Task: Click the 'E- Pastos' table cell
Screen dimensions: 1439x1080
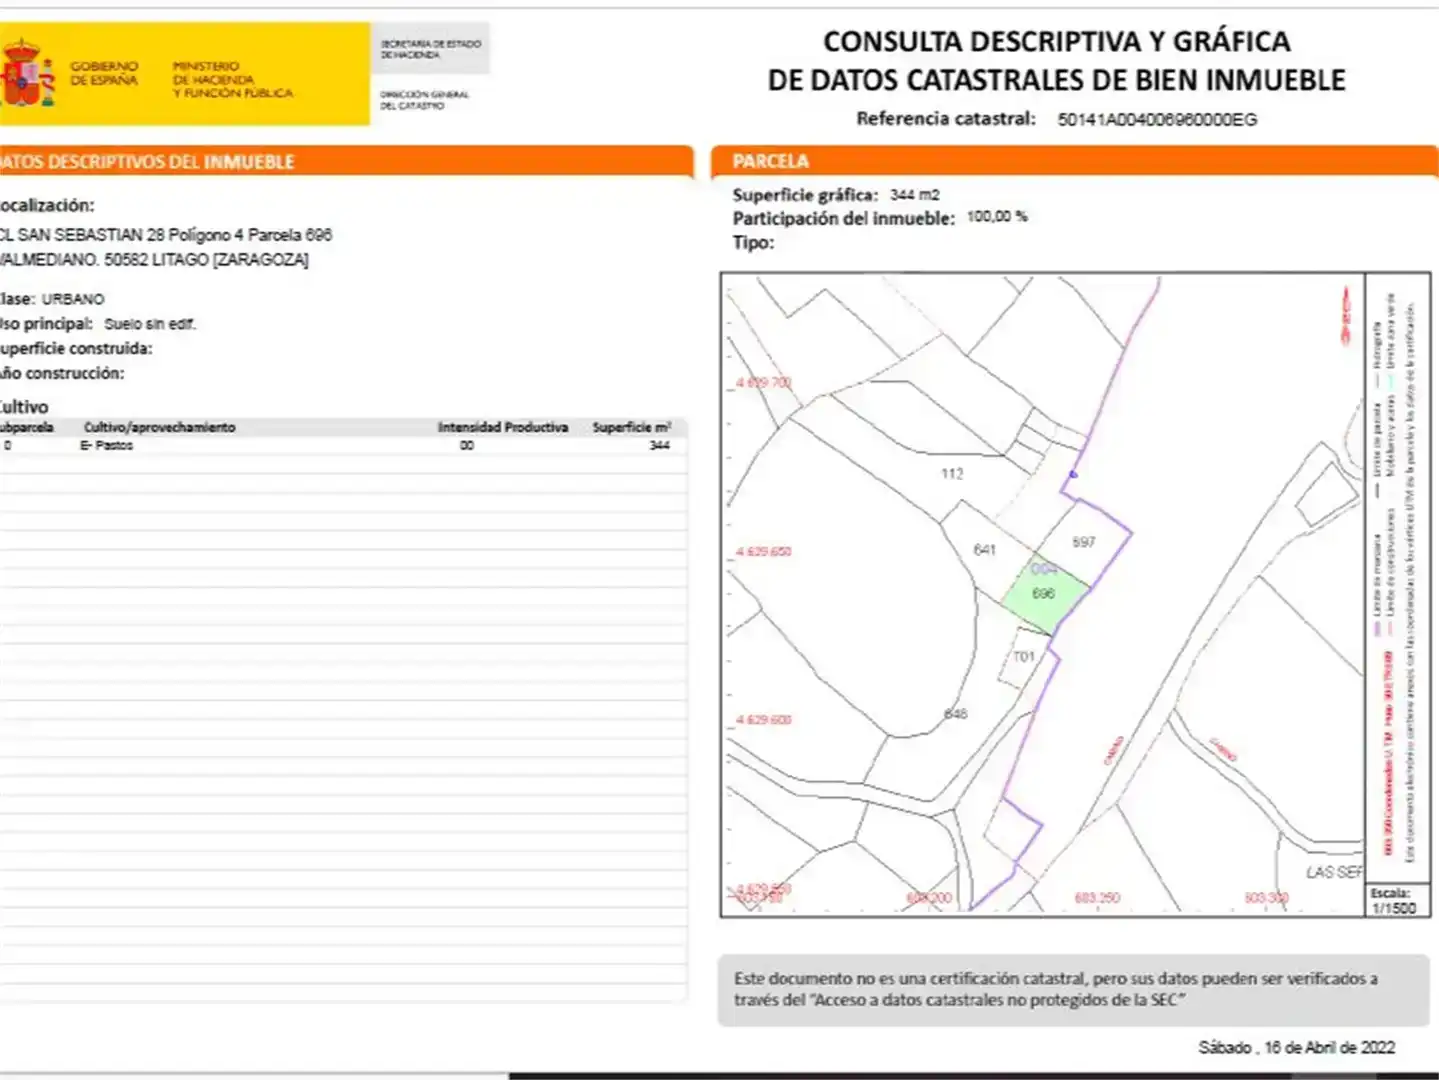Action: (x=106, y=445)
